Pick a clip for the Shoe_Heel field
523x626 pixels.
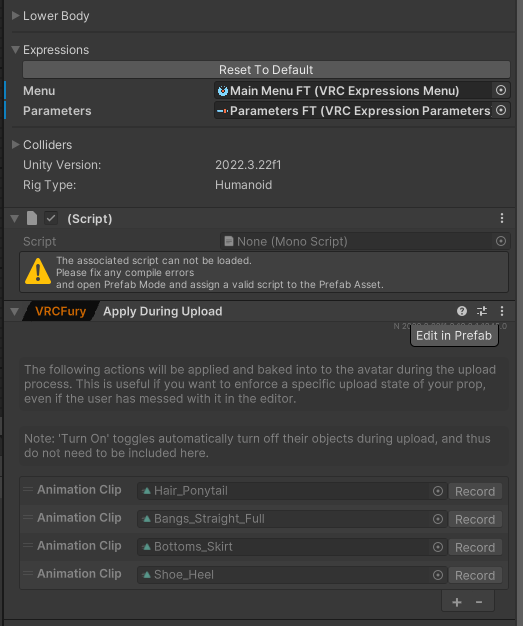438,575
